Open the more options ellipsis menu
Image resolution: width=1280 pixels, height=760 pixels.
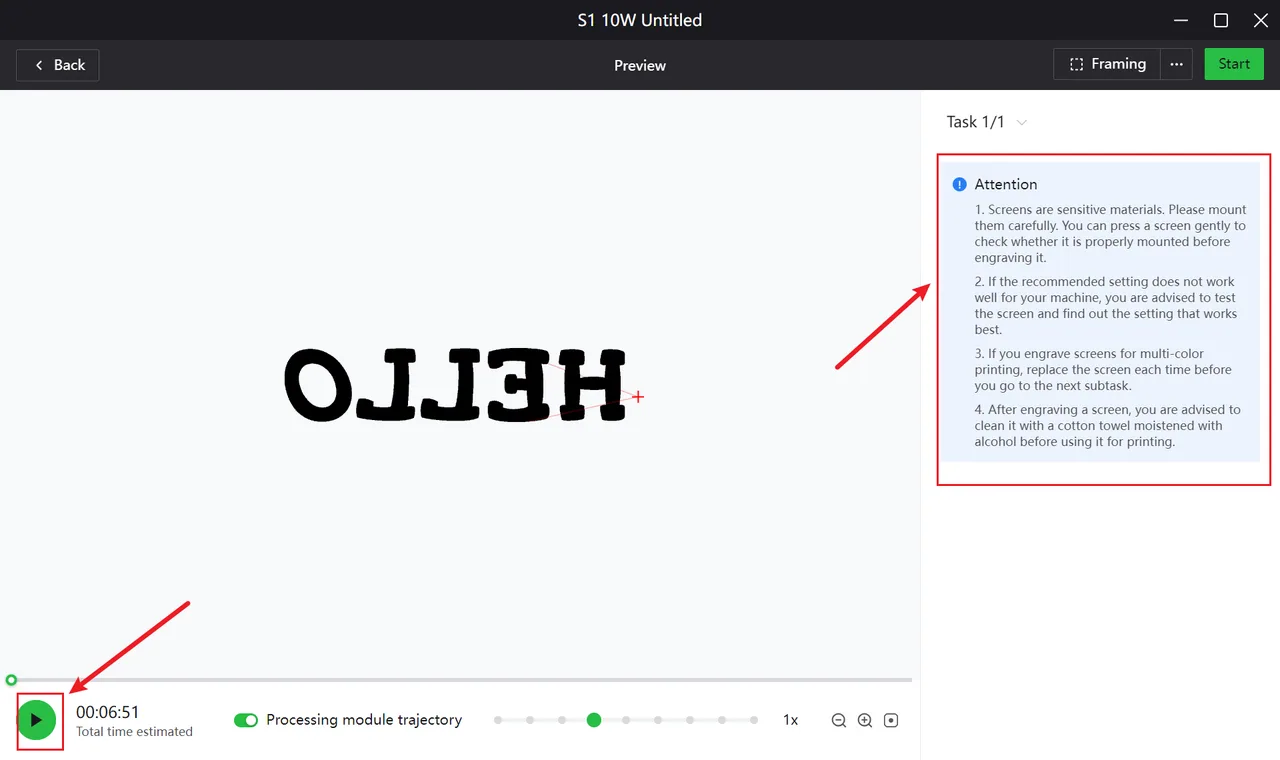[1176, 64]
